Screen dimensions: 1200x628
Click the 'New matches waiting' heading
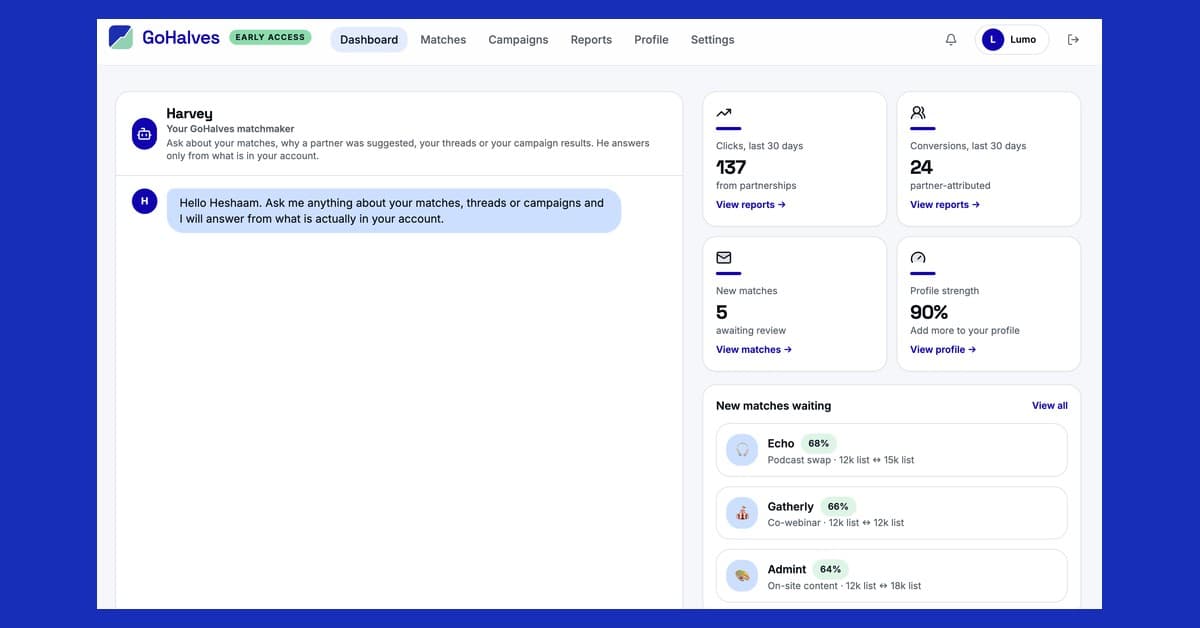point(773,406)
